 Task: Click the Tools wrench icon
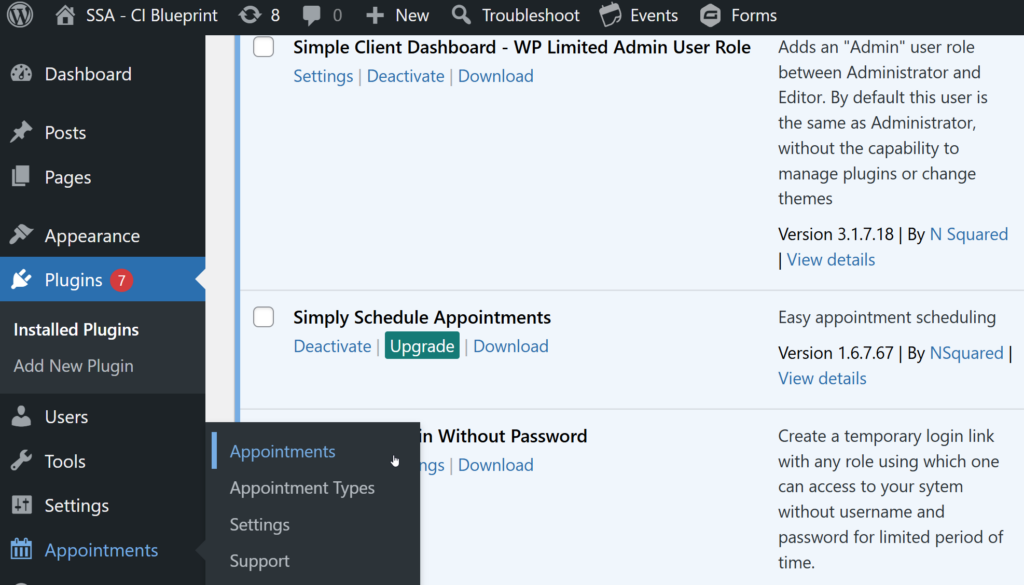tap(21, 461)
